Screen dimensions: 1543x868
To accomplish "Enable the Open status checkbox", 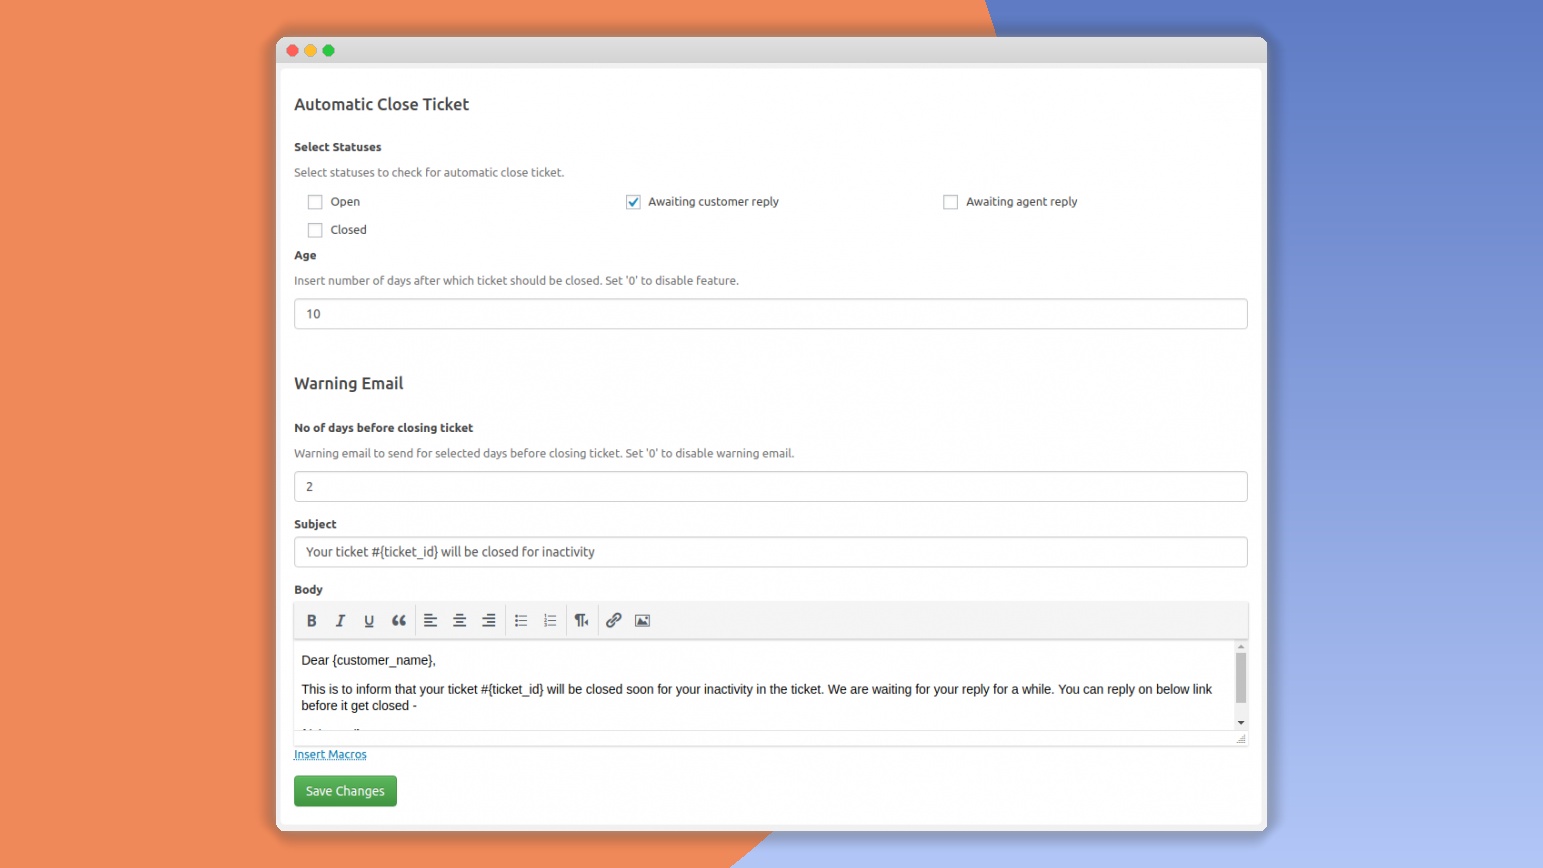I will (315, 202).
